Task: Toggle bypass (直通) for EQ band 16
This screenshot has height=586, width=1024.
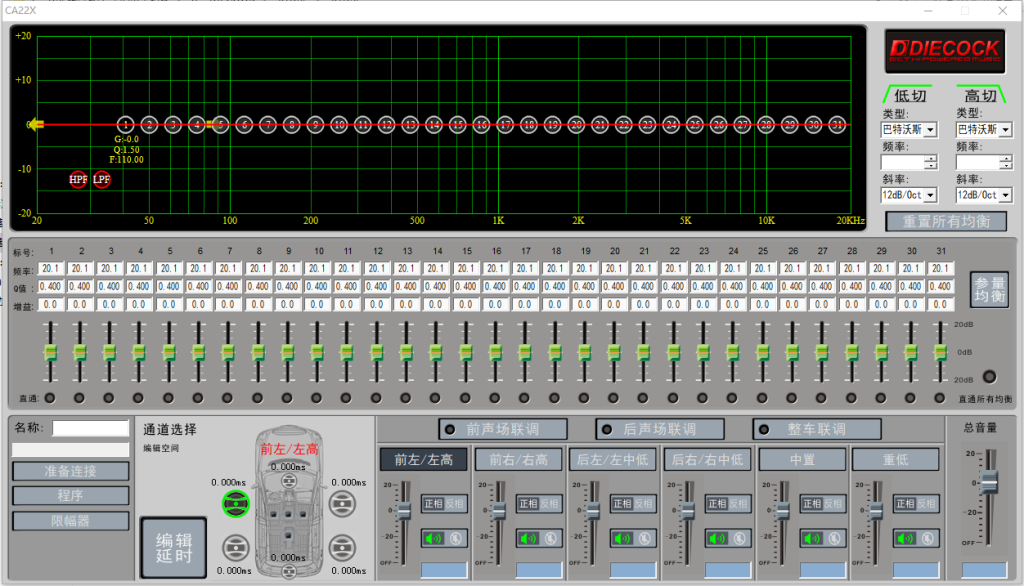Action: (494, 398)
